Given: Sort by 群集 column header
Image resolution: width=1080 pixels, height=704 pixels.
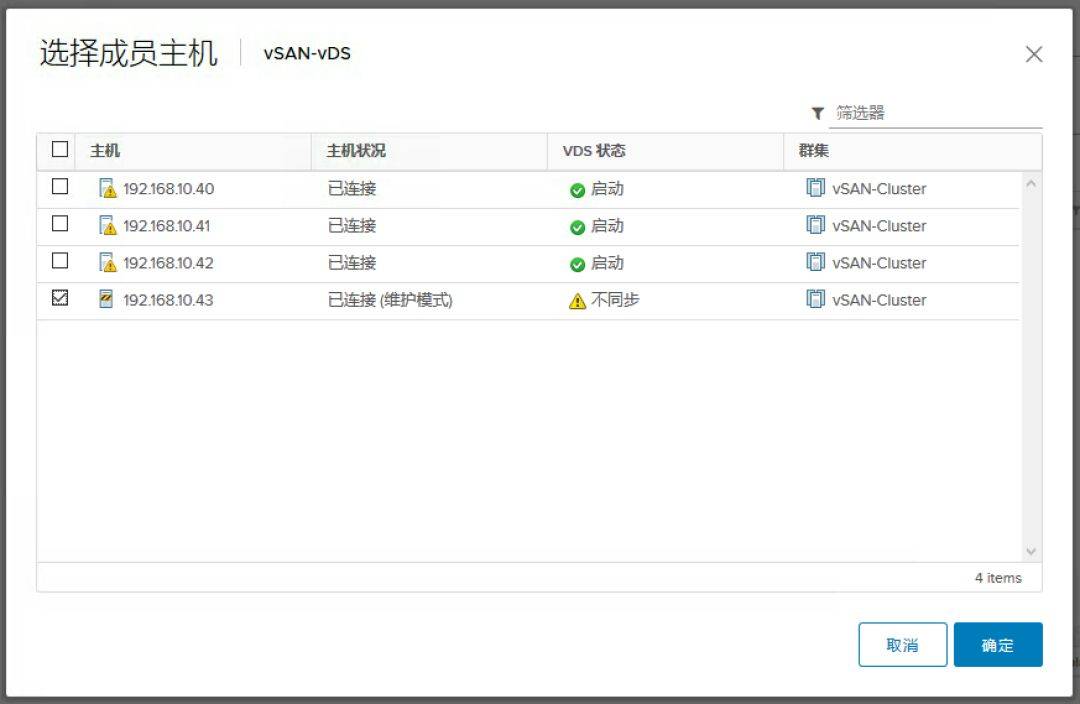Looking at the screenshot, I should (x=814, y=151).
